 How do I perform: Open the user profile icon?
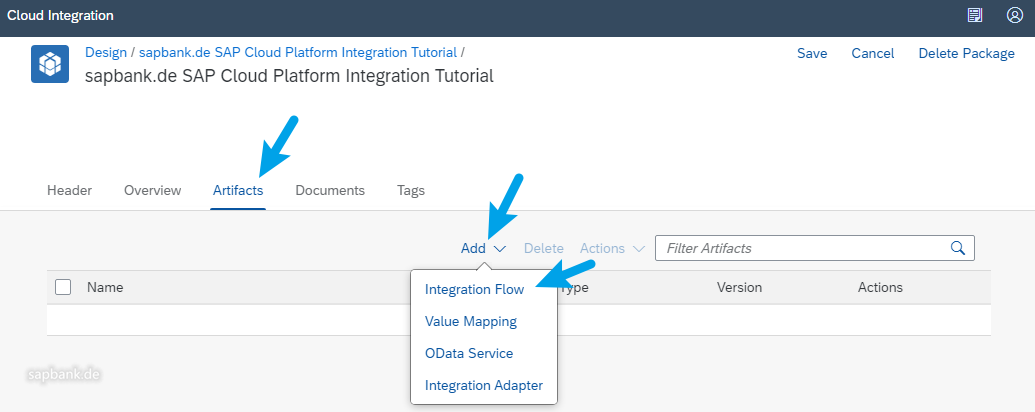coord(1015,15)
